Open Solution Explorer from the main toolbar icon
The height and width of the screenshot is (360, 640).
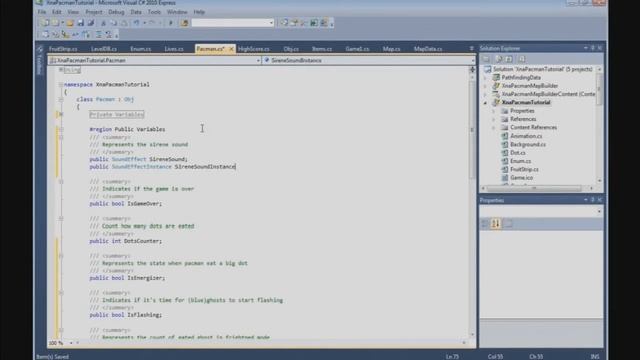click(x=284, y=23)
